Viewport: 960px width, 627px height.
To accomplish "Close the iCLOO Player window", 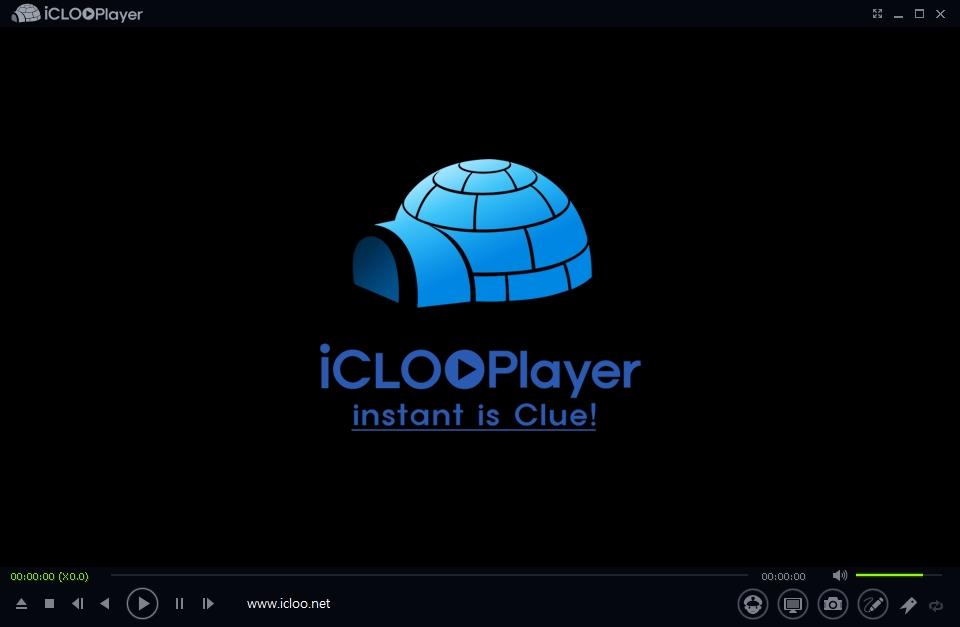I will coord(940,13).
